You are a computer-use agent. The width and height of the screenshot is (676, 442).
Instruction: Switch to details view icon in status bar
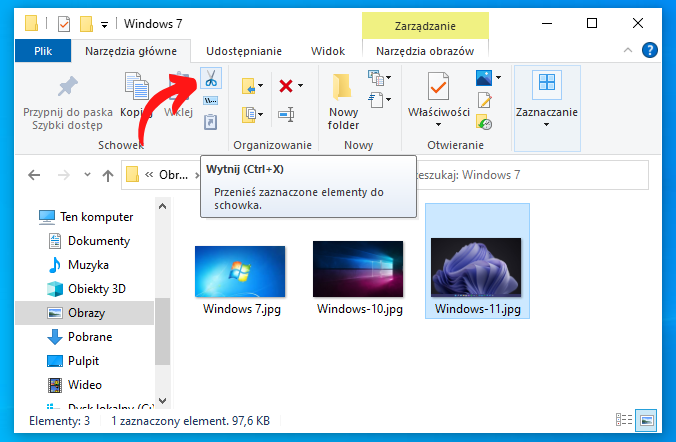point(623,420)
